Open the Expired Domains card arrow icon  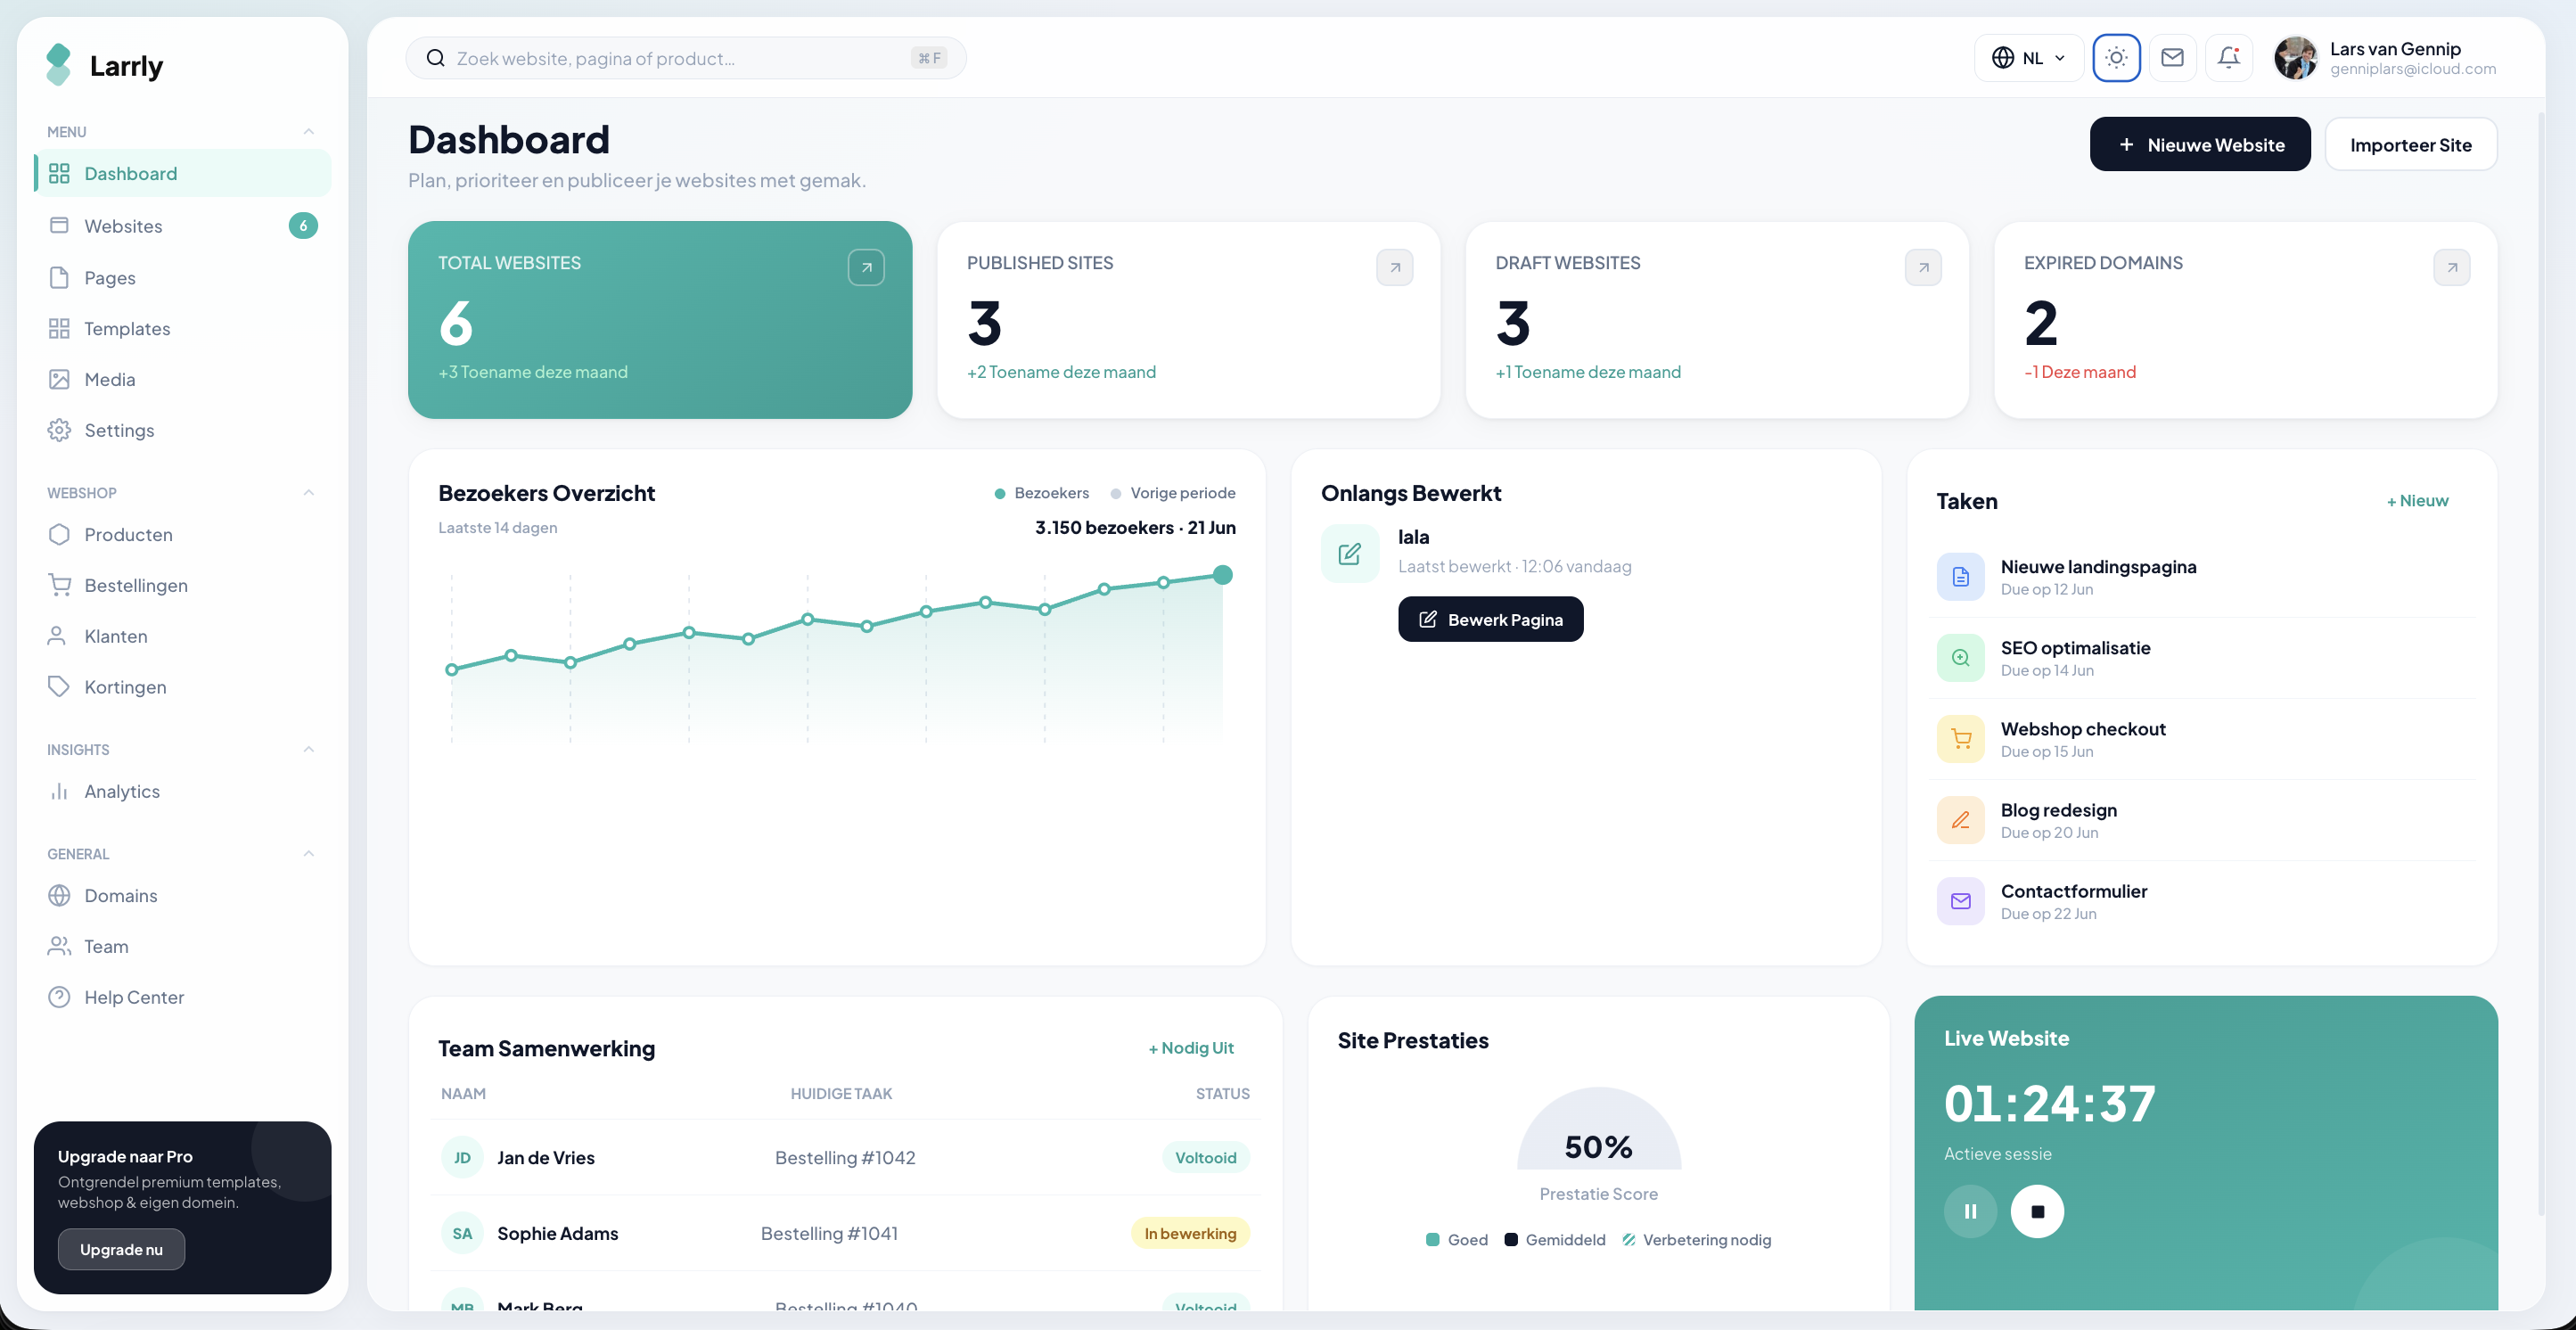(2451, 267)
